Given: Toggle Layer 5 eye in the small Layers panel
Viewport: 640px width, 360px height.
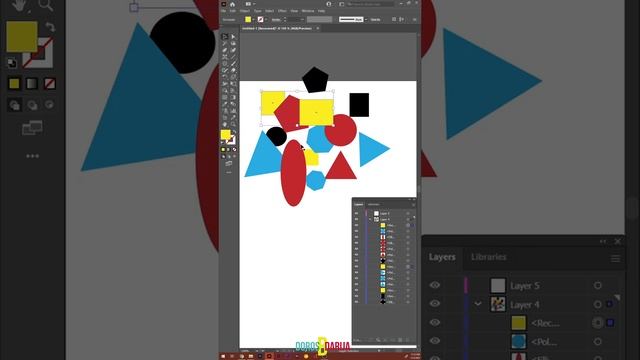Looking at the screenshot, I should click(356, 213).
